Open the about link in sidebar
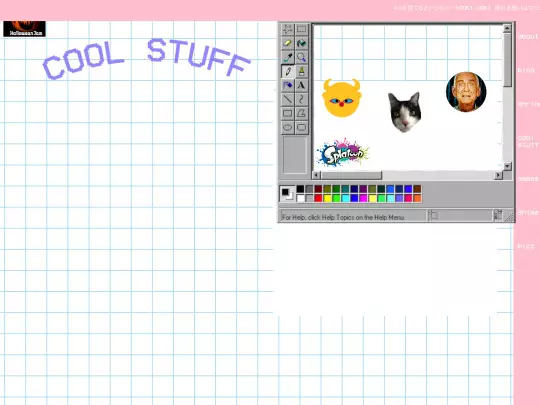This screenshot has width=540, height=405. (x=528, y=37)
